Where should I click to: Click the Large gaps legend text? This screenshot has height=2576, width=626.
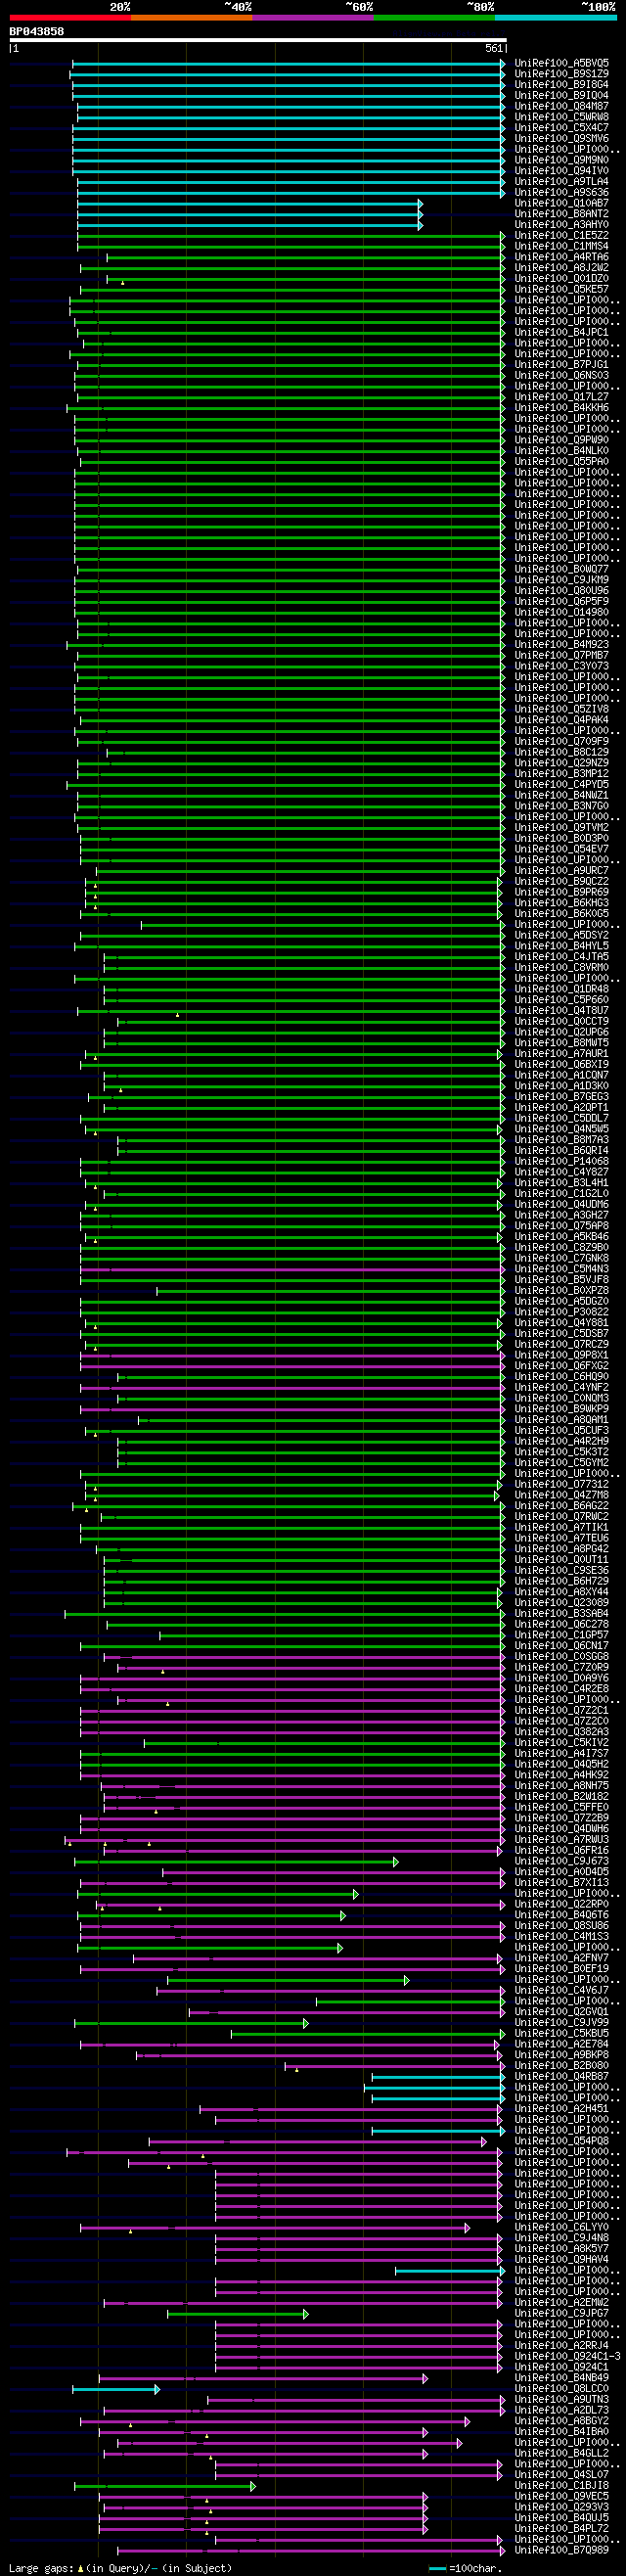[41, 2567]
